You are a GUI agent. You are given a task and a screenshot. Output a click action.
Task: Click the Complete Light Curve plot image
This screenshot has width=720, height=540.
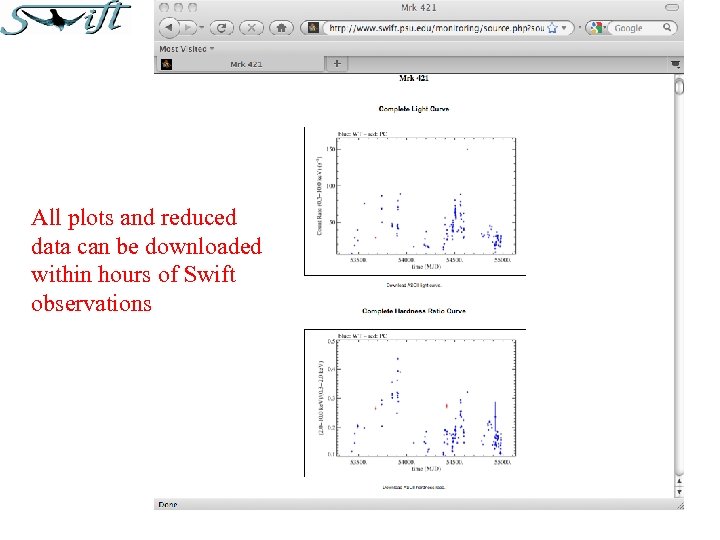(x=415, y=201)
